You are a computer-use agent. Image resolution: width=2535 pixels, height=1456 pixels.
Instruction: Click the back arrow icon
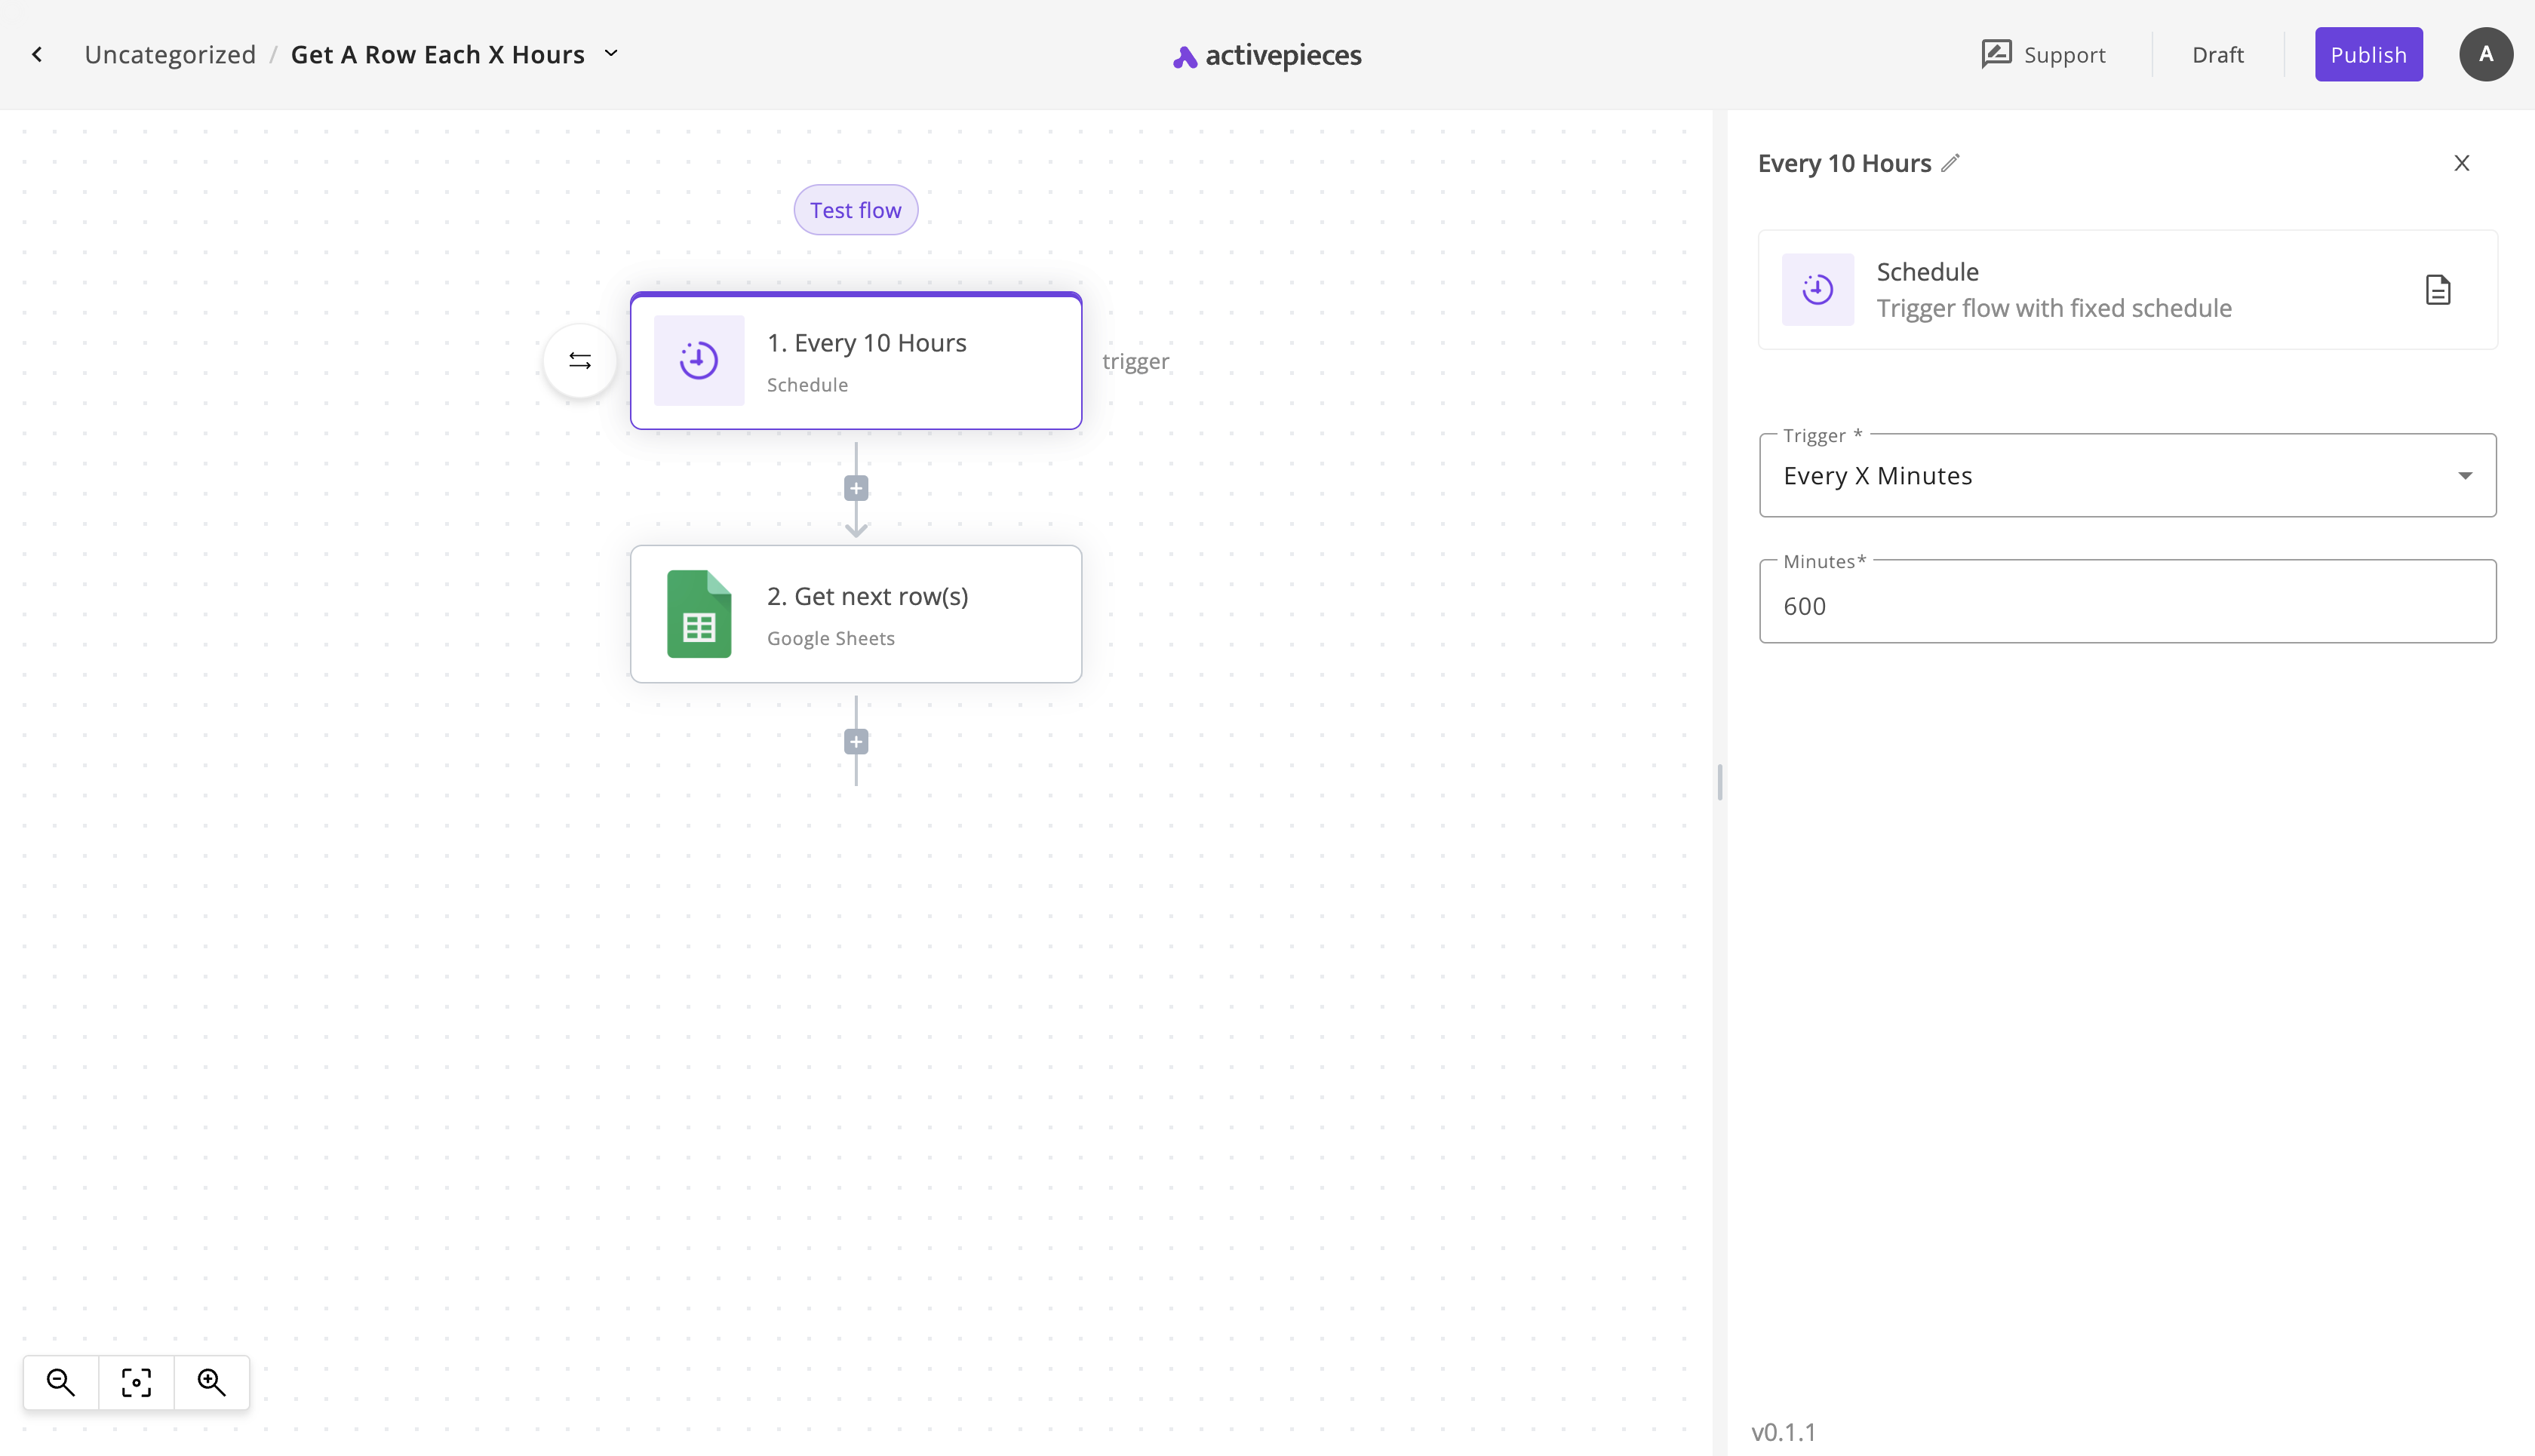point(37,54)
